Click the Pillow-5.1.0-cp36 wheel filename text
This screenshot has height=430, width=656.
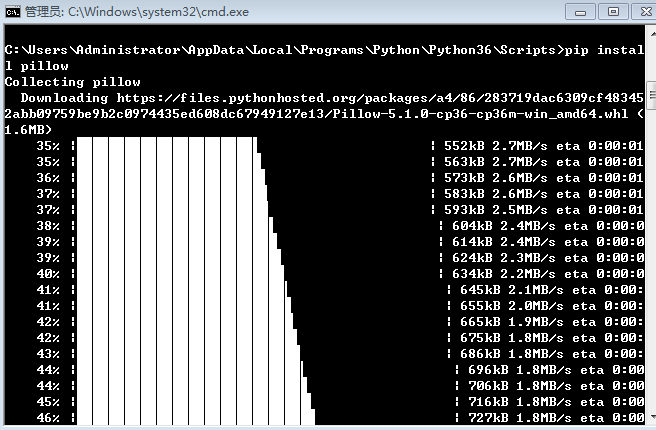tap(480, 114)
